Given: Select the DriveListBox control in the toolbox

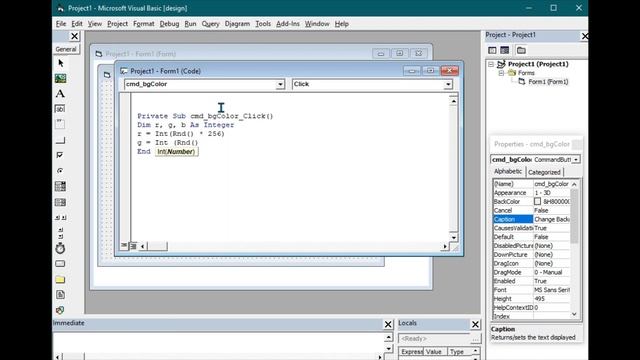Looking at the screenshot, I should (60, 264).
